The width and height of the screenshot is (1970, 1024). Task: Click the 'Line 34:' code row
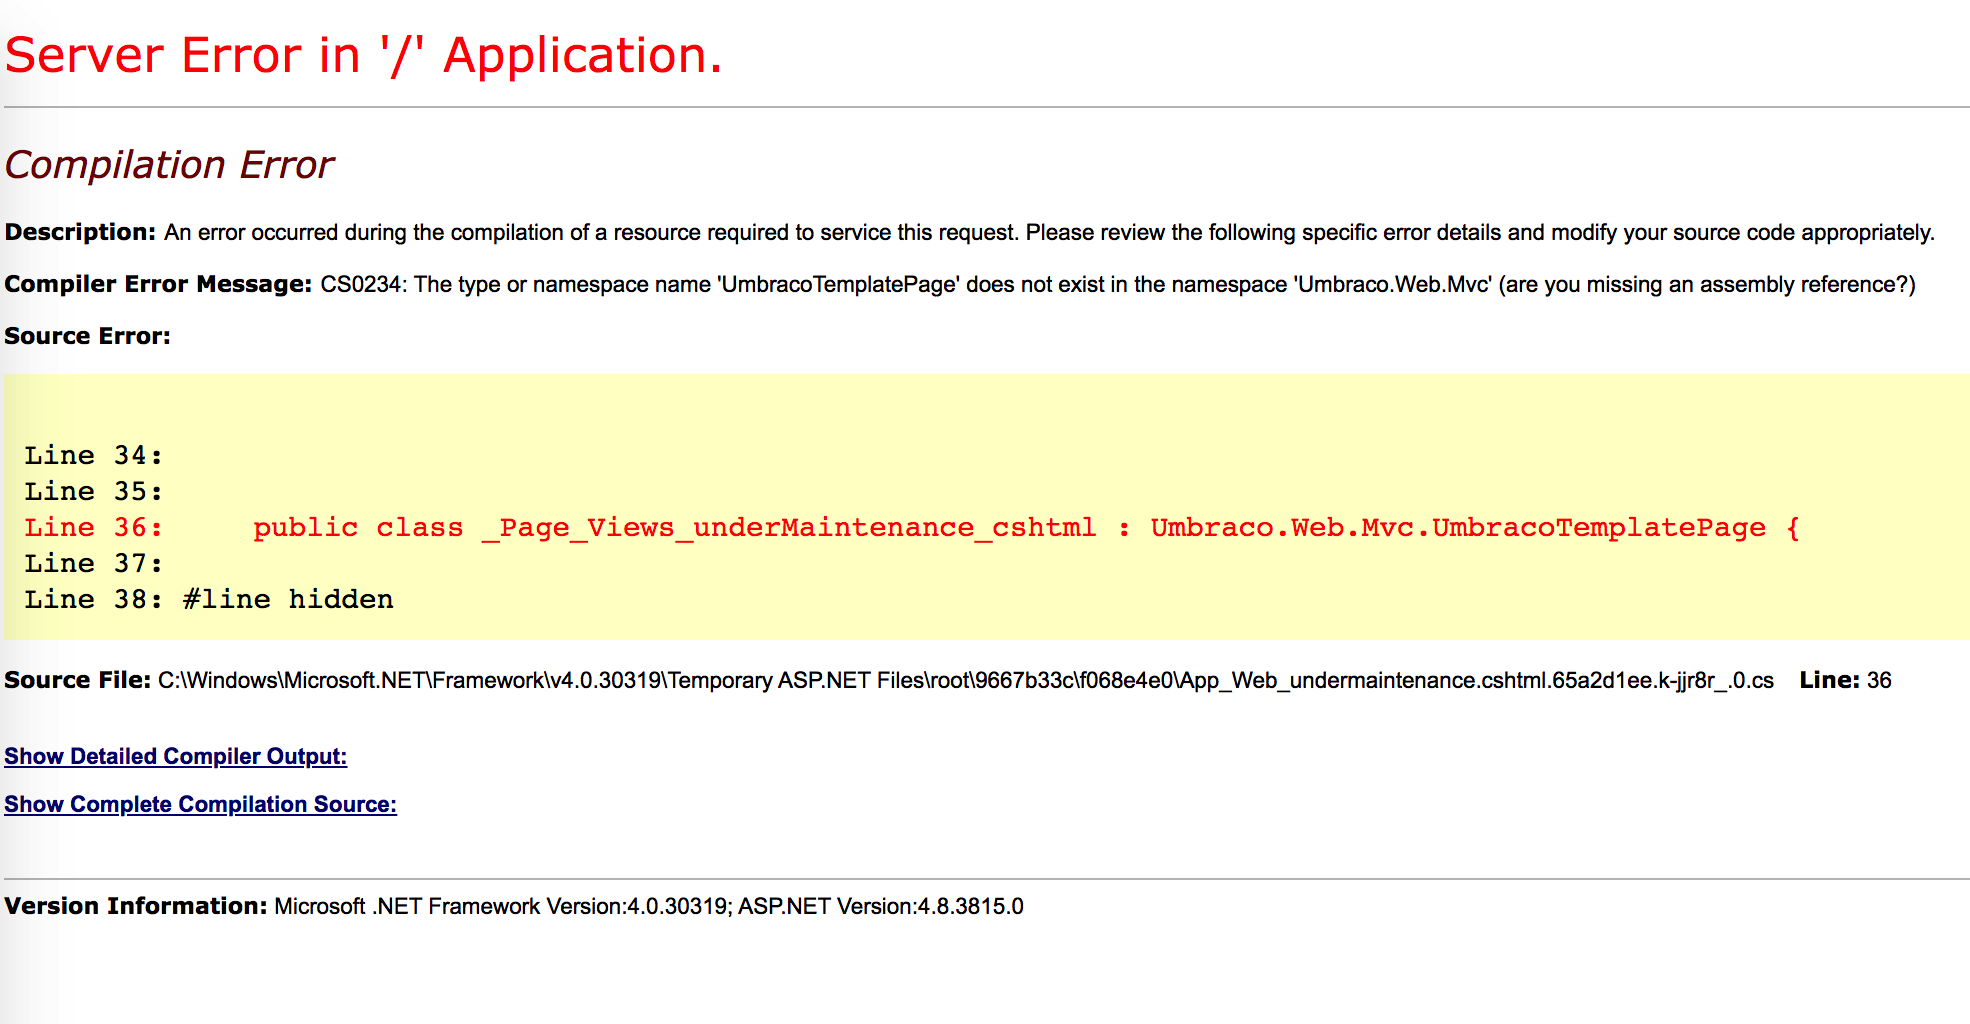[94, 455]
